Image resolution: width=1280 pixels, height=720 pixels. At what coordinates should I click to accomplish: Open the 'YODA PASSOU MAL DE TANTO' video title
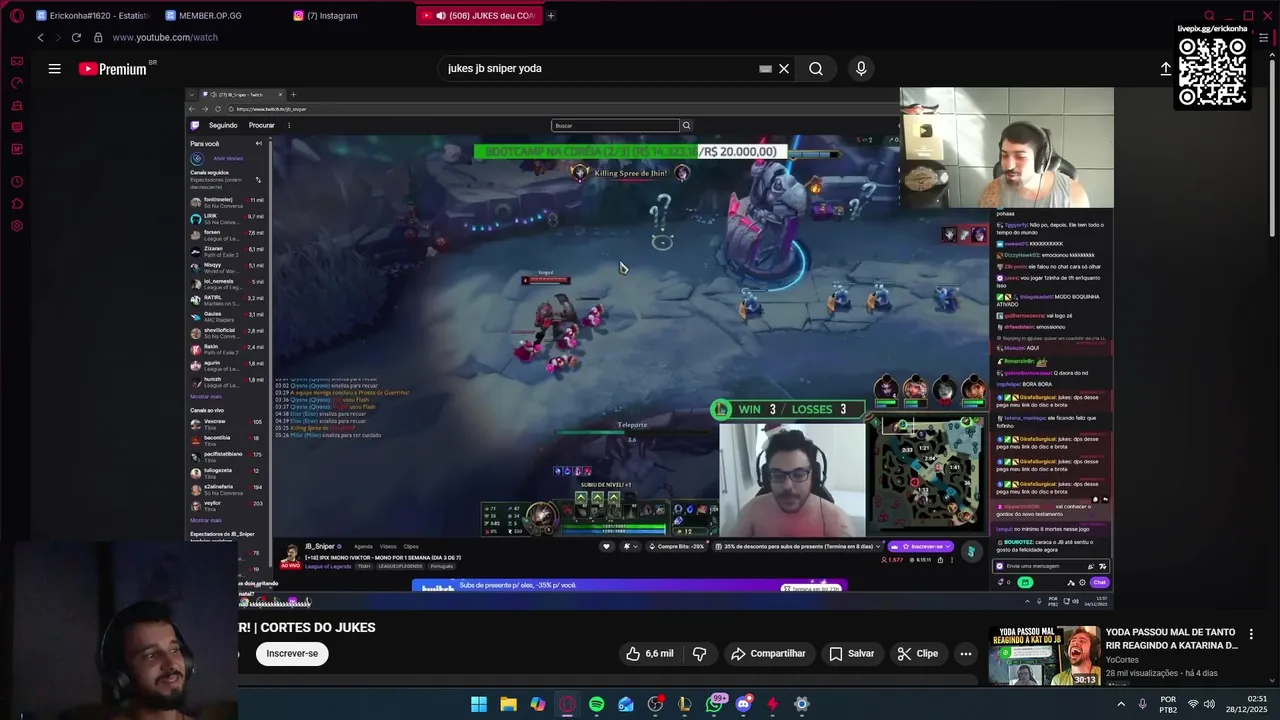(x=1172, y=639)
